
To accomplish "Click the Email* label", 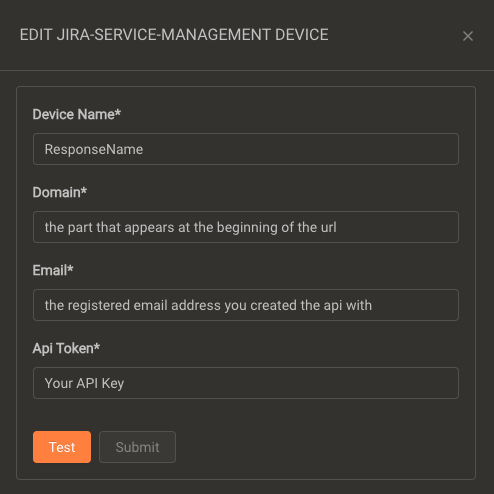I will pyautogui.click(x=53, y=270).
